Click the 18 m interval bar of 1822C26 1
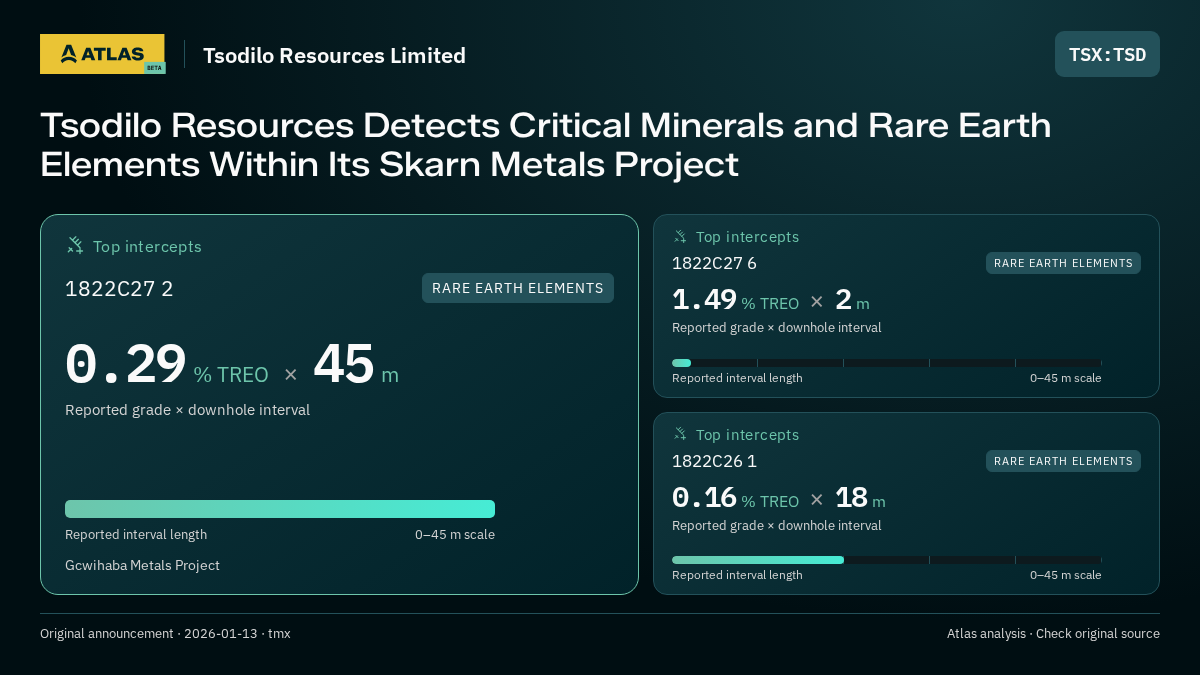The width and height of the screenshot is (1200, 675). [x=758, y=560]
